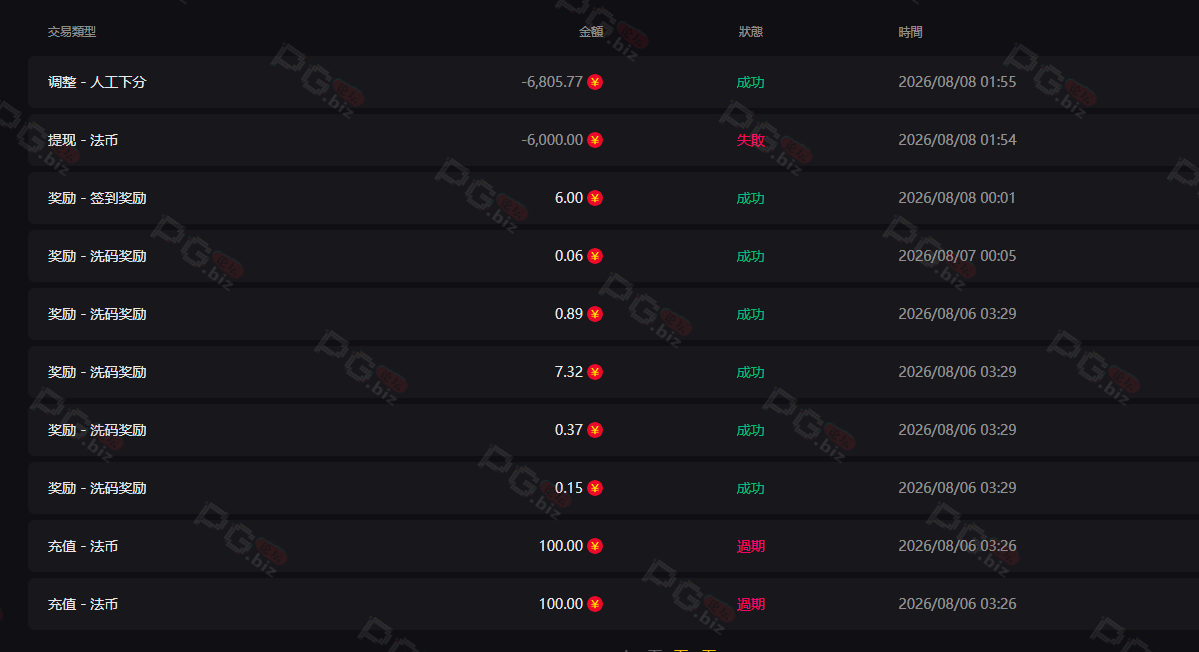Viewport: 1199px width, 652px height.
Task: Click the yuan icon next to 0.89
Action: point(595,314)
